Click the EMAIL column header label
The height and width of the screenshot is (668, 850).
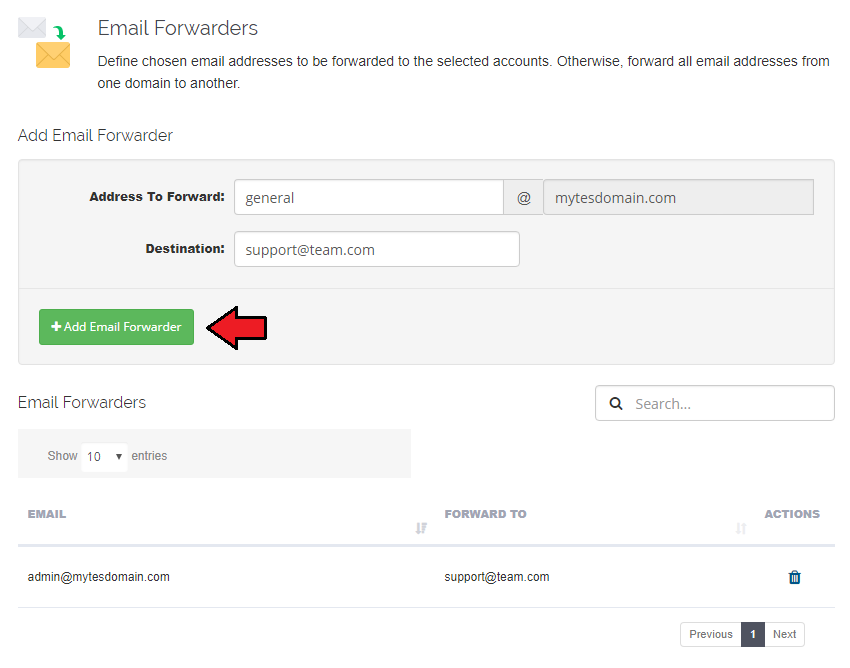[47, 514]
